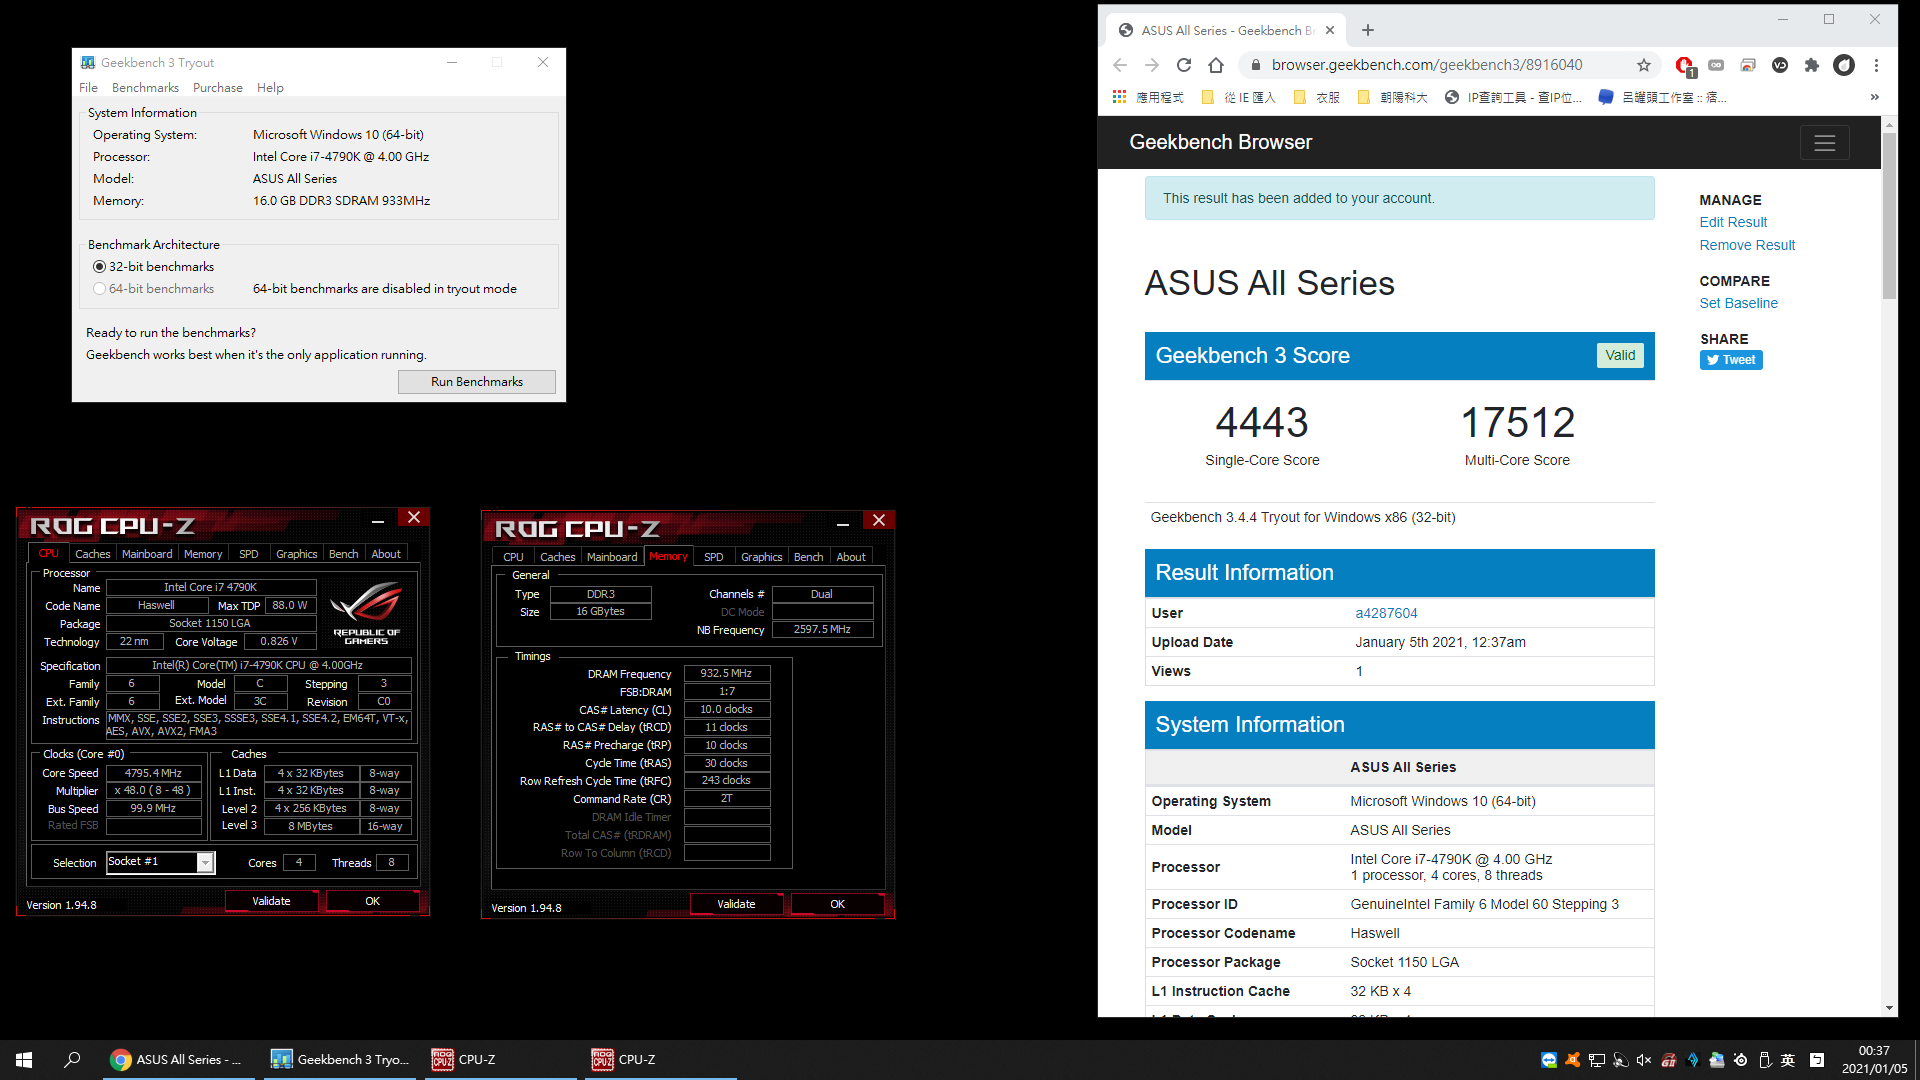The height and width of the screenshot is (1080, 1920).
Task: Open Graphics tab in right CPU-Z window
Action: point(762,557)
